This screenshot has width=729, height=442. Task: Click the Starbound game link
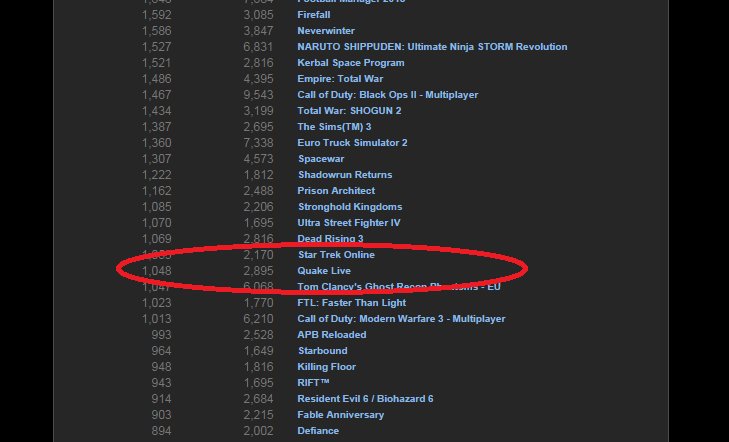pyautogui.click(x=322, y=351)
